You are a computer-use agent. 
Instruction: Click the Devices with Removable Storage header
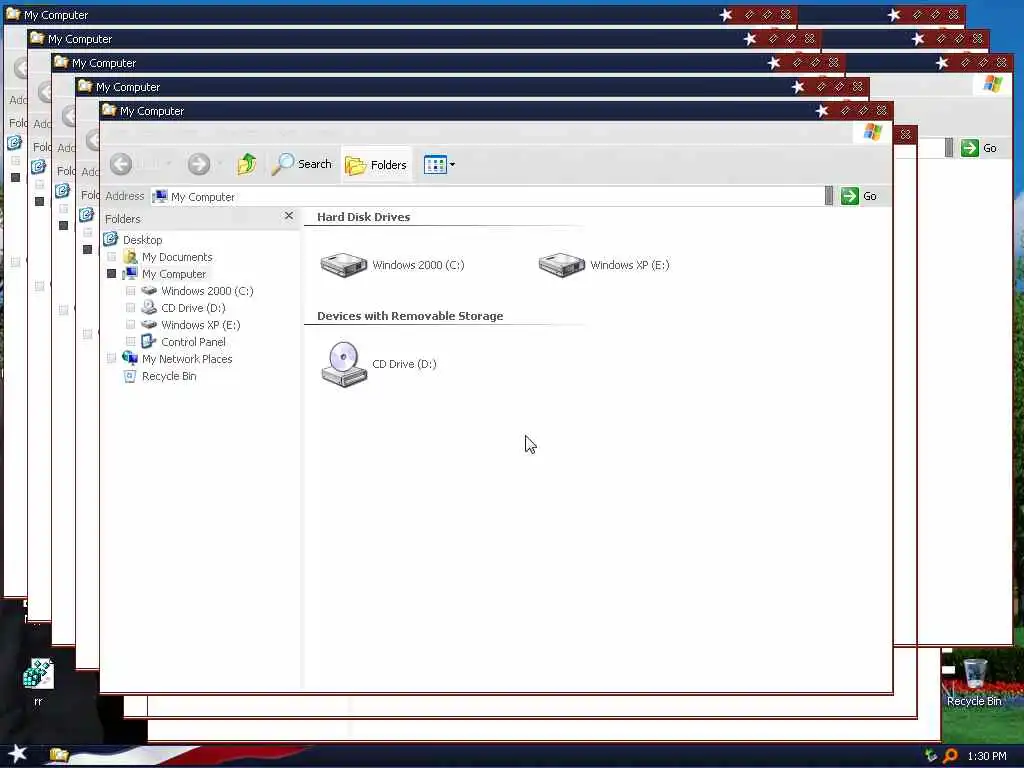coord(410,315)
